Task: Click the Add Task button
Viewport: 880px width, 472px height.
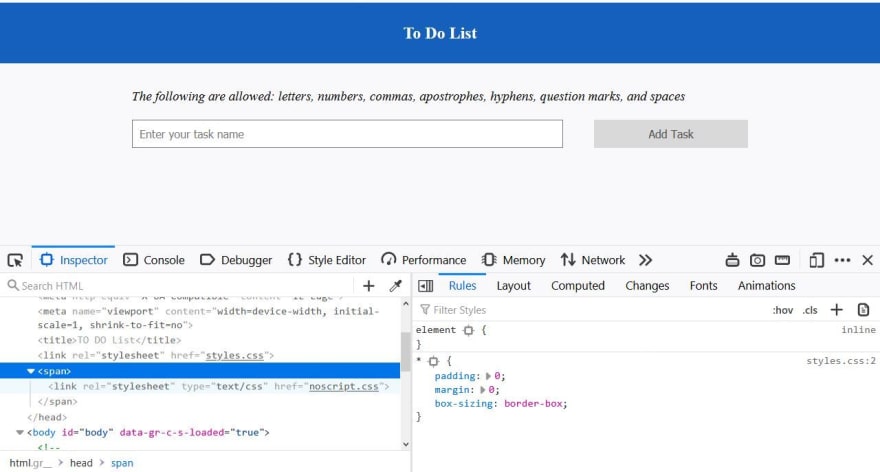Action: coord(671,134)
